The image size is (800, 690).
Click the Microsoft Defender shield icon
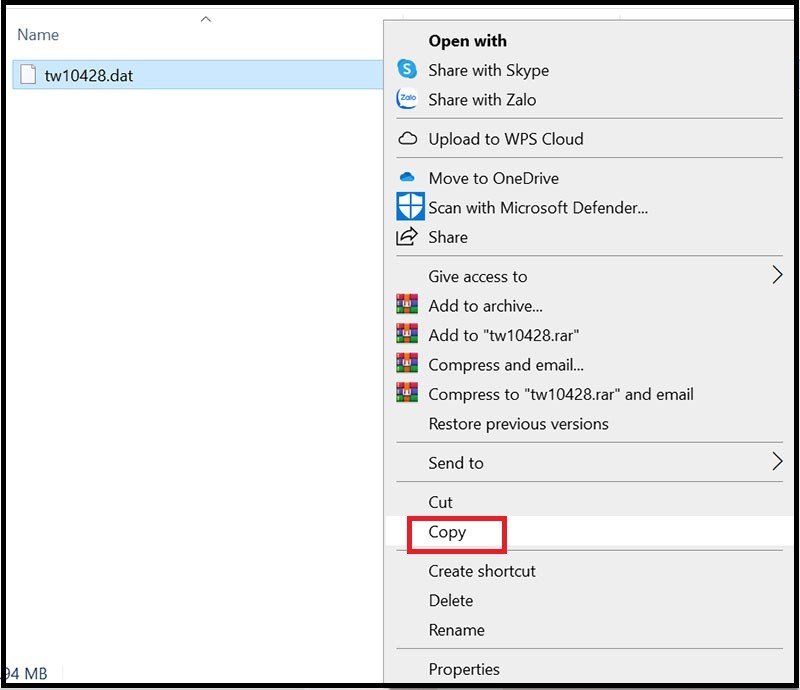410,207
